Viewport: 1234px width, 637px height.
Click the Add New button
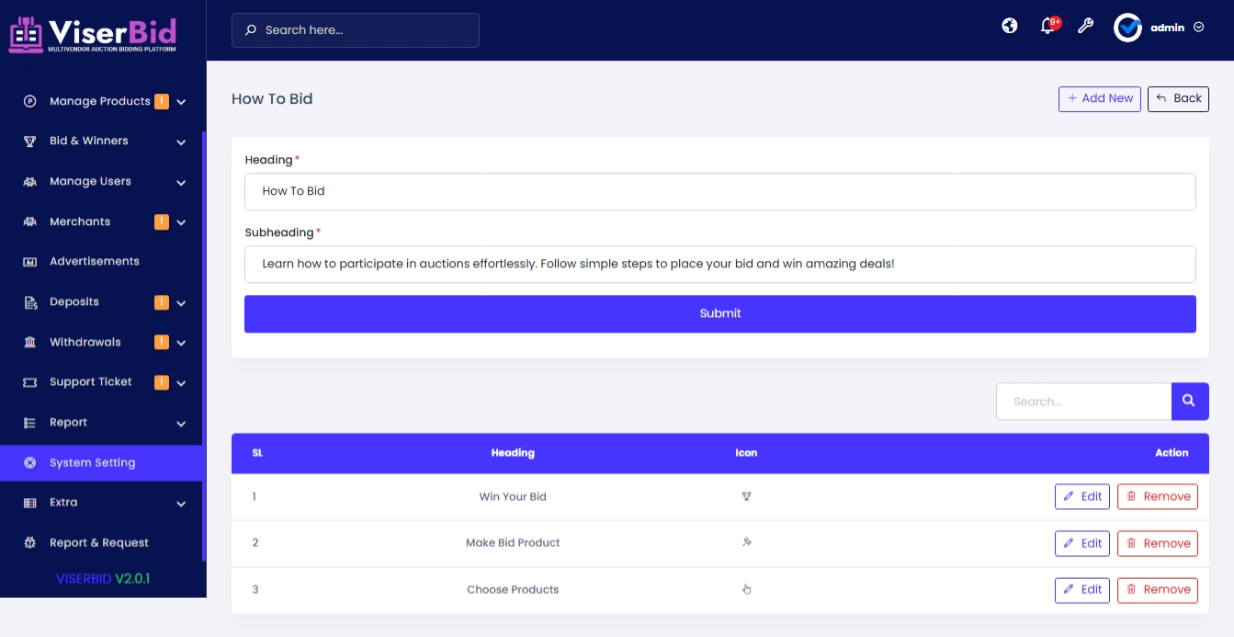pyautogui.click(x=1100, y=98)
